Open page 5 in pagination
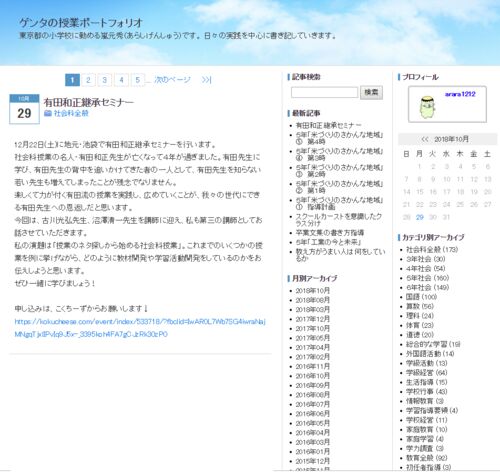Viewport: 500px width, 472px height. coord(138,80)
